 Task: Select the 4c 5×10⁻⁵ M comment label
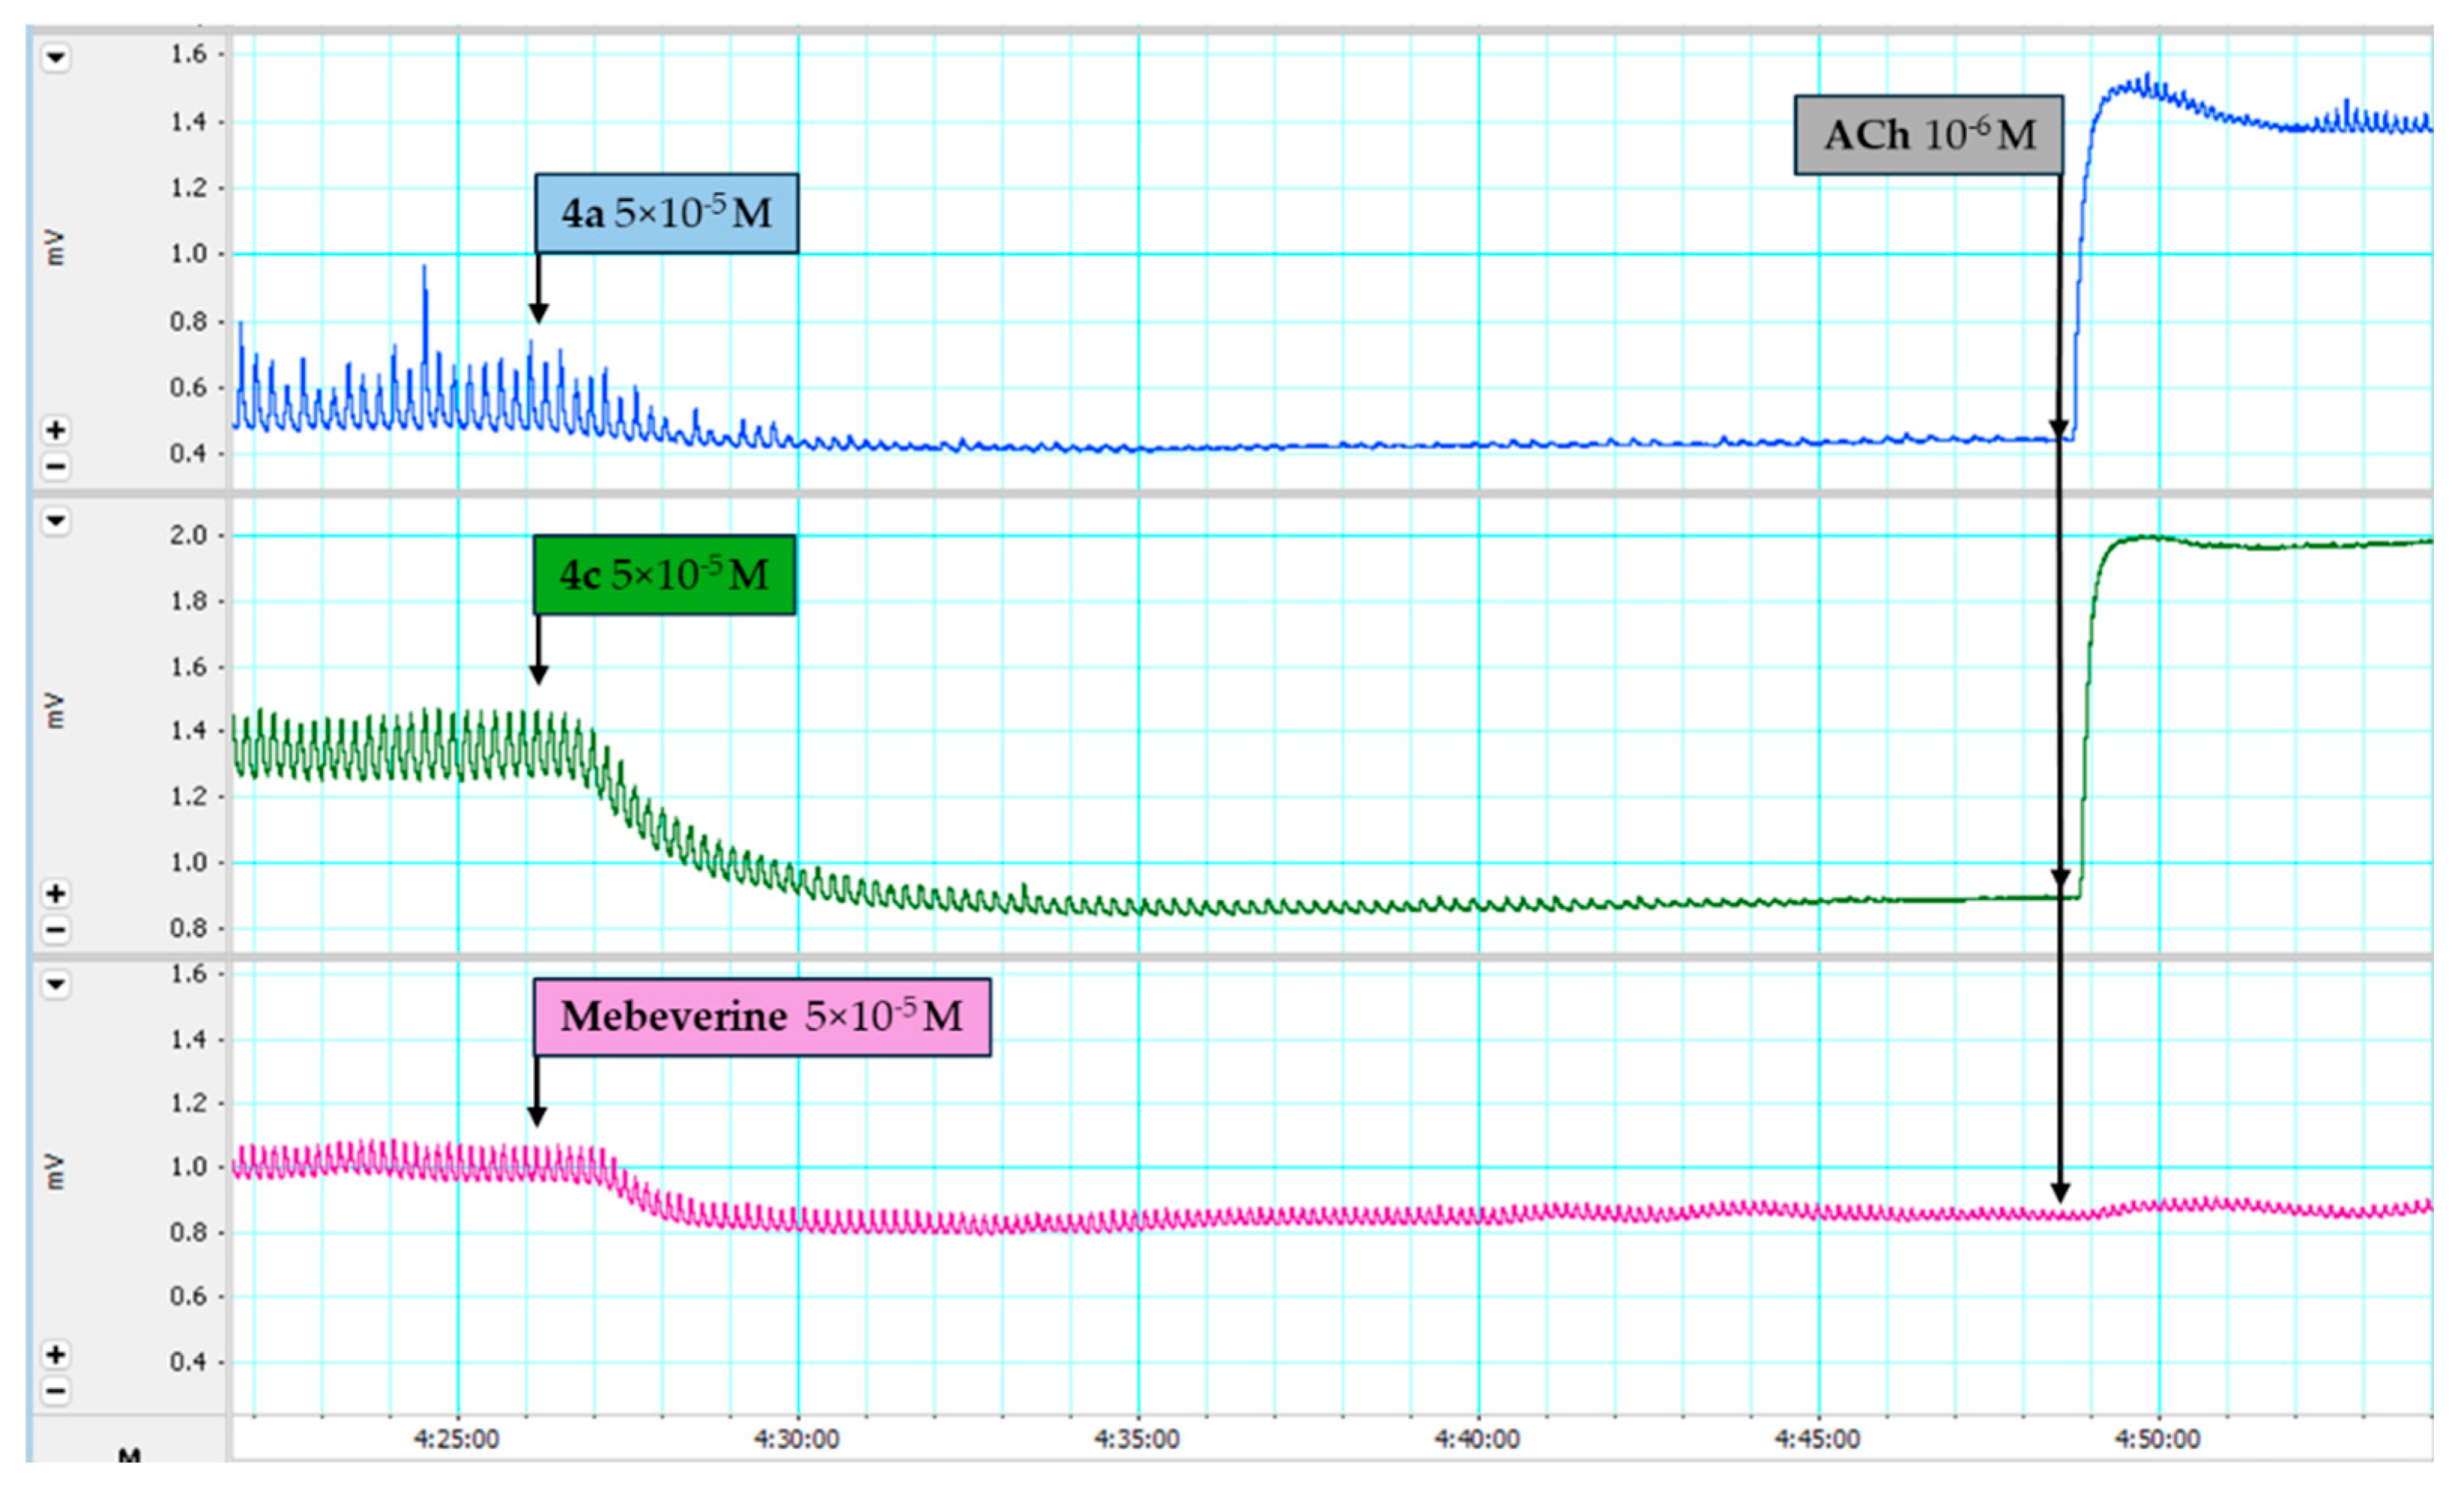(664, 575)
